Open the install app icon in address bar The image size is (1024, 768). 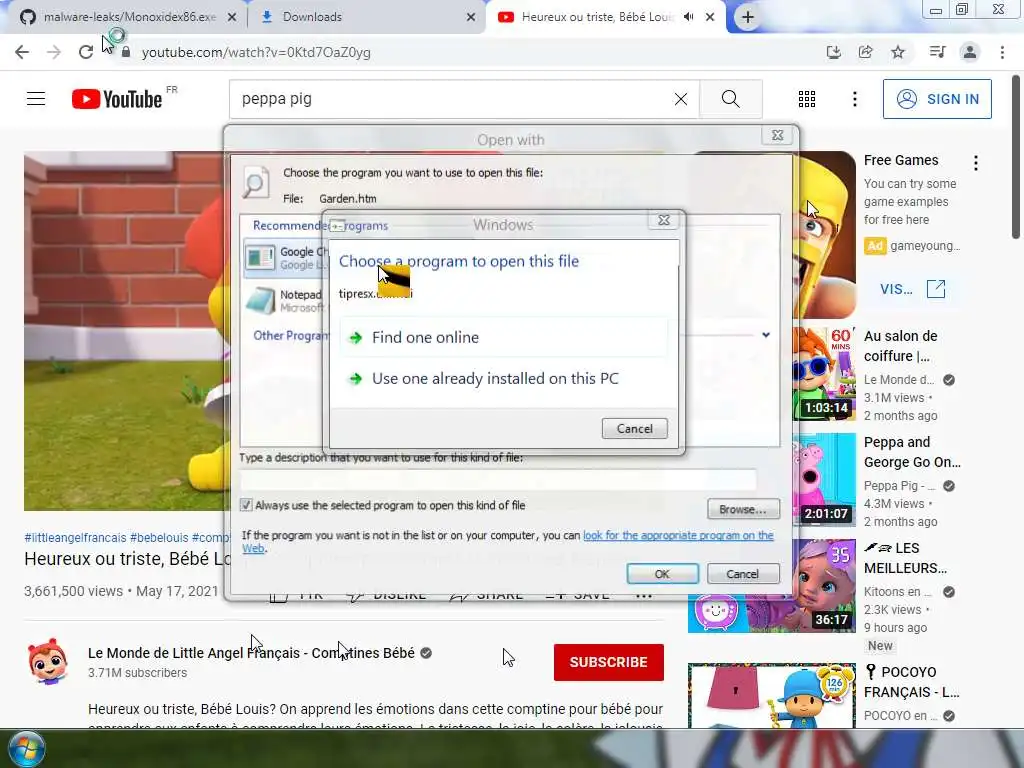click(833, 52)
